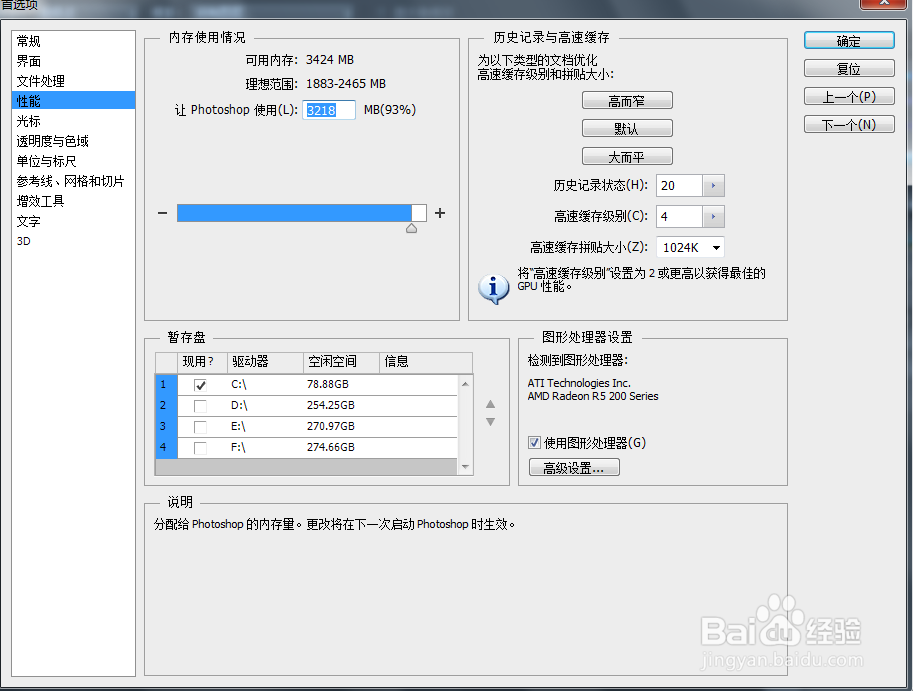Viewport: 913px width, 691px height.
Task: Uncheck the C:\ scratch disk checkbox
Action: (x=200, y=385)
